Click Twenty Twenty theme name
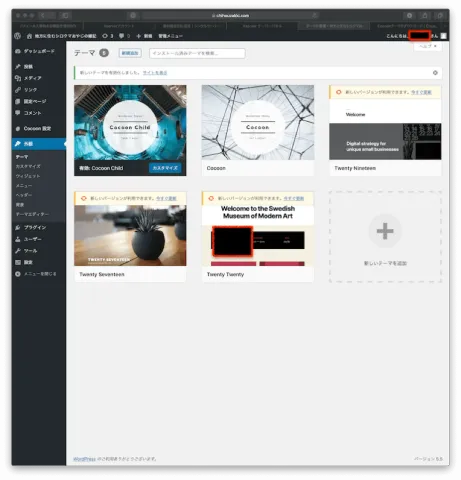 pyautogui.click(x=225, y=274)
